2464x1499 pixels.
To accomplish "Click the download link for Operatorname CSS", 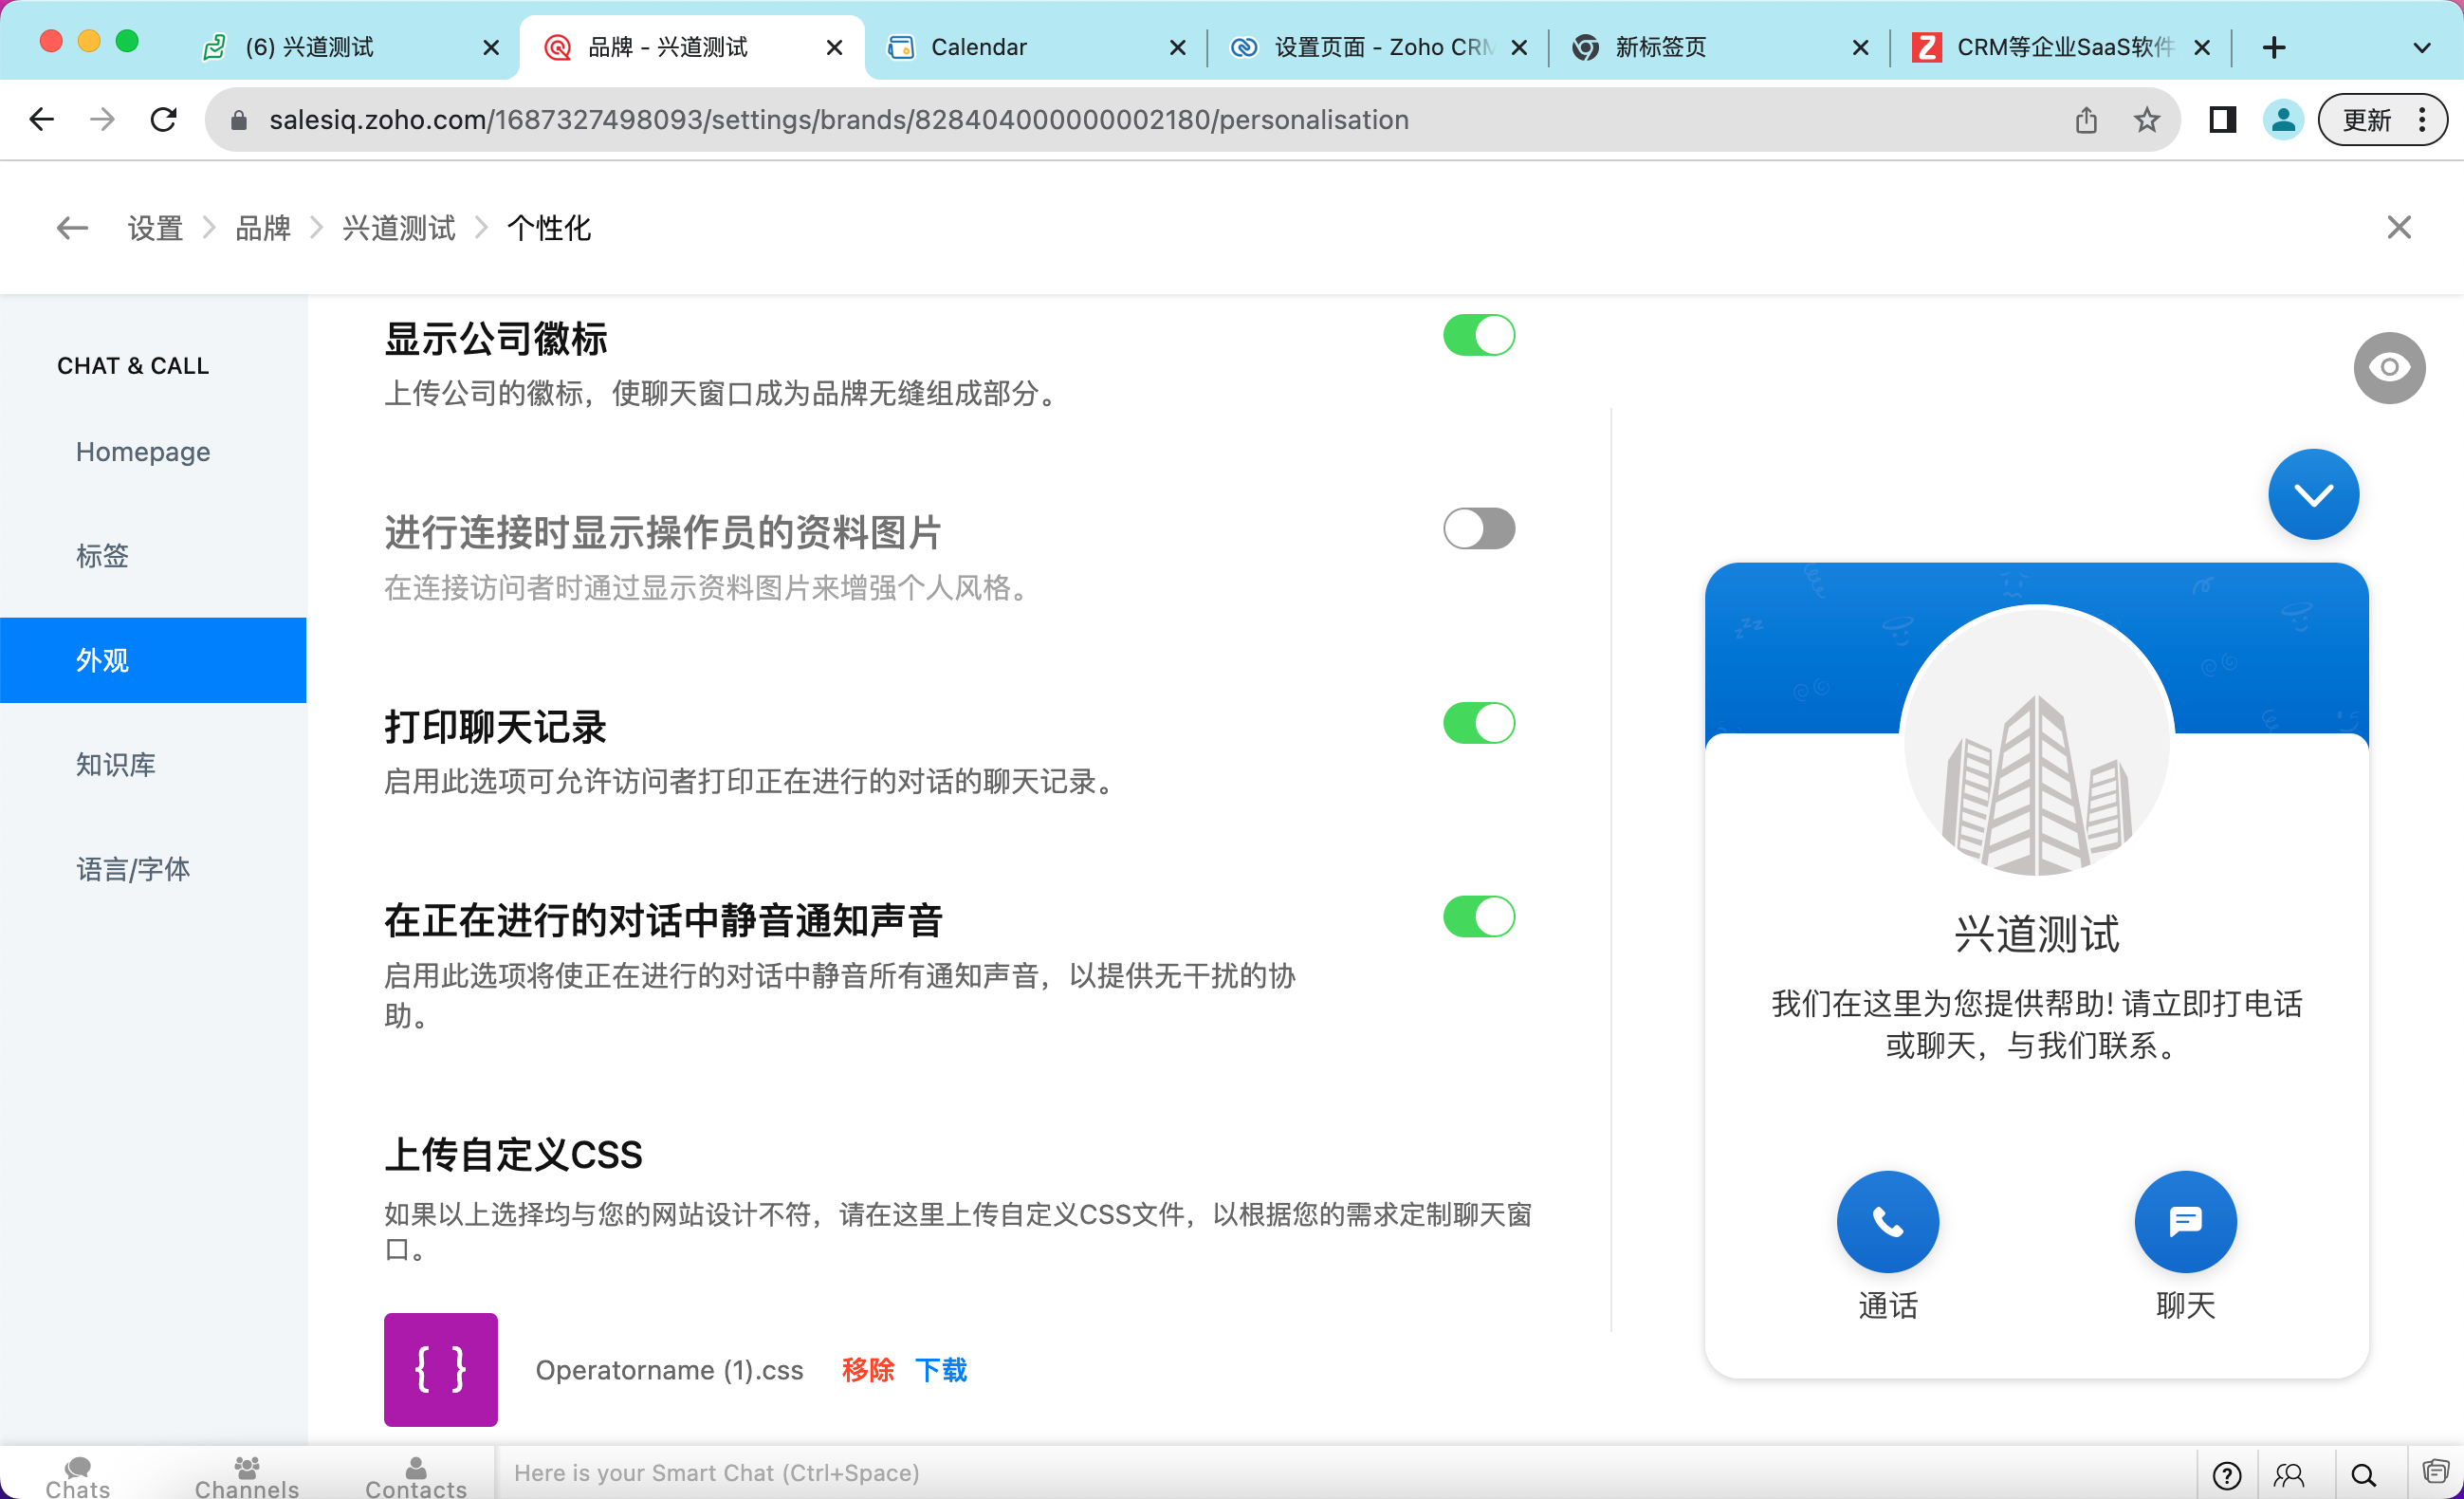I will tap(940, 1369).
